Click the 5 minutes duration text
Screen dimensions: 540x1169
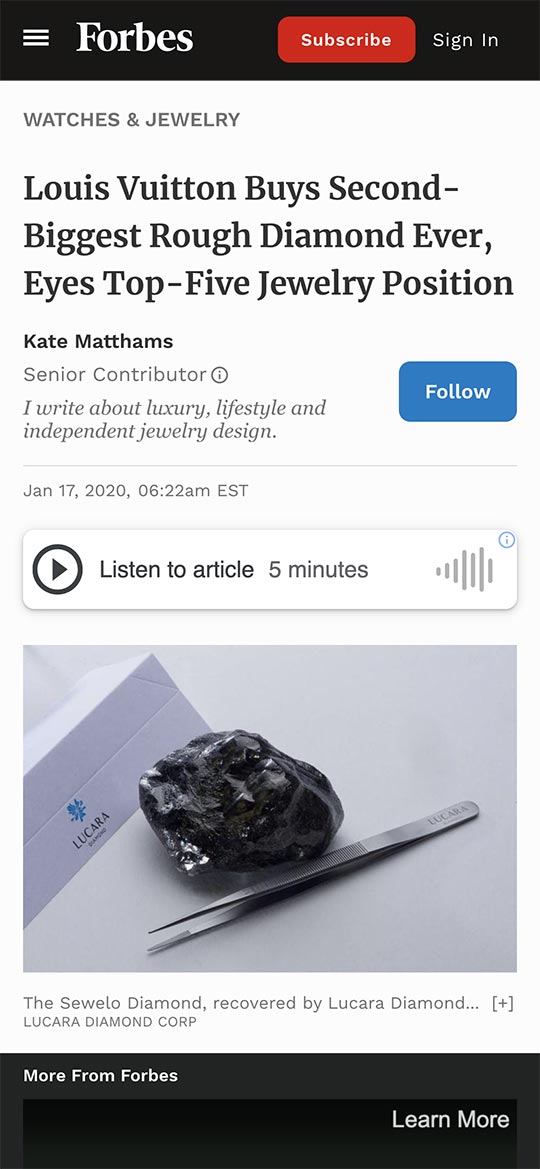pos(318,570)
